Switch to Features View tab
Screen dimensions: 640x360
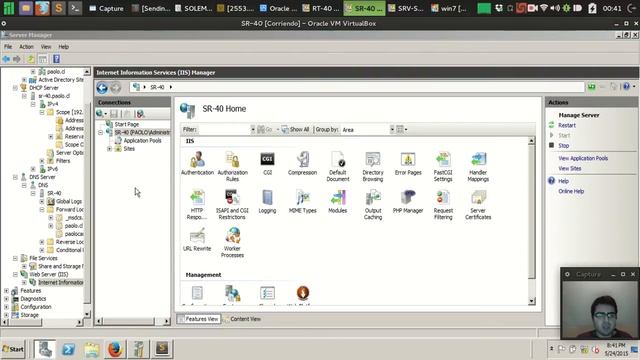click(x=198, y=319)
